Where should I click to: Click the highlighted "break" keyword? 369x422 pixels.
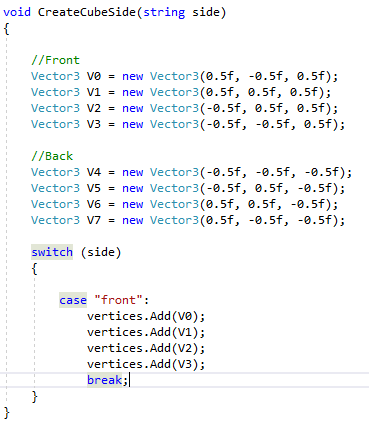pos(104,380)
